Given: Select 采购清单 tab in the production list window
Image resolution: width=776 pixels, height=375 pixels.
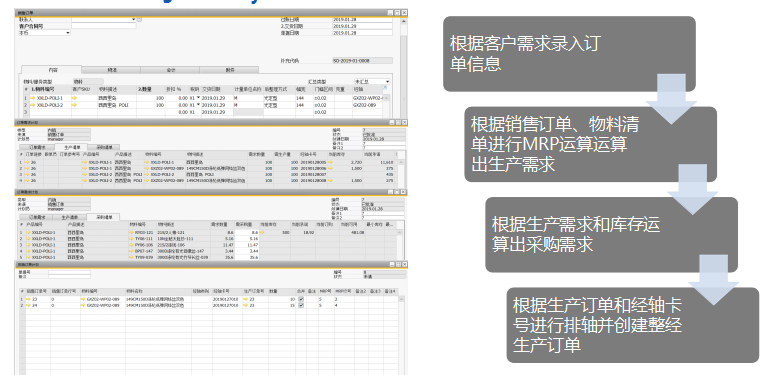Looking at the screenshot, I should (x=103, y=147).
